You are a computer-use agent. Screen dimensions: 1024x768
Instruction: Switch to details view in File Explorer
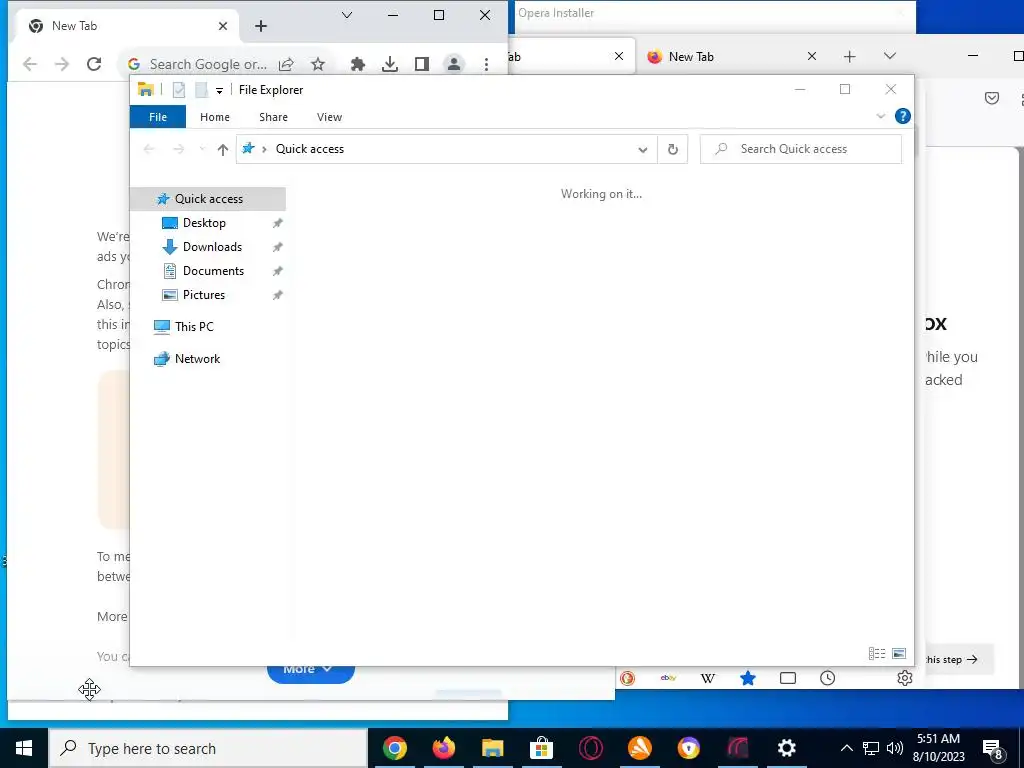coord(877,653)
